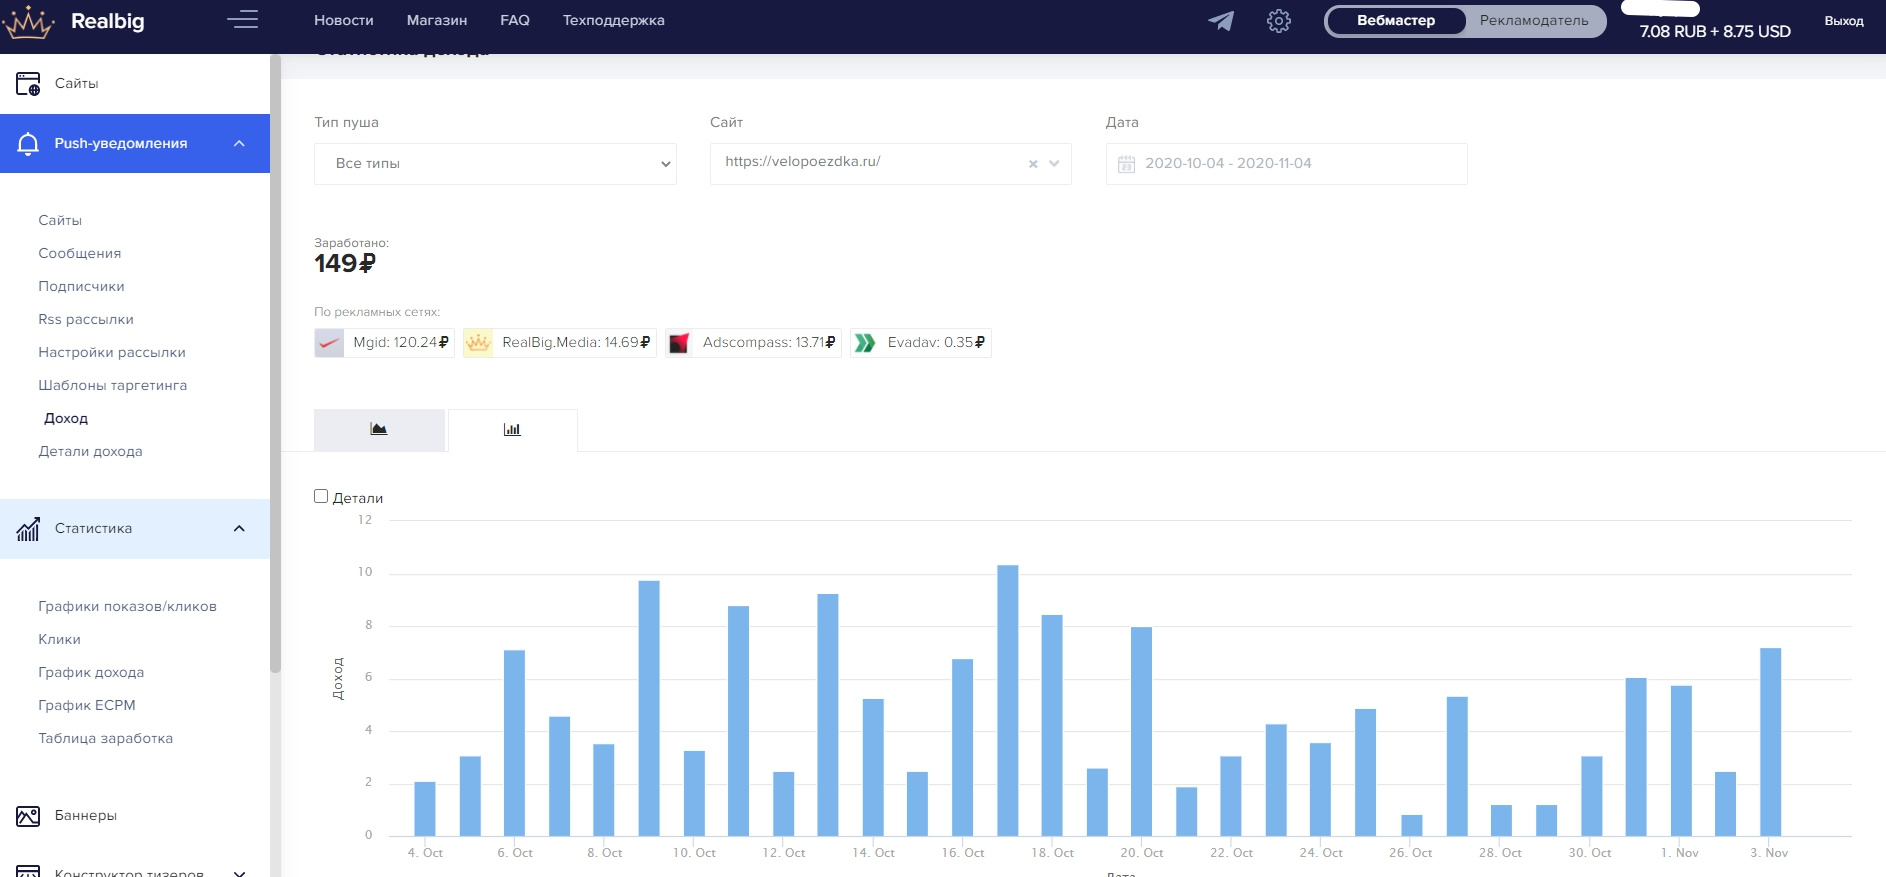Switch to Рекламодатель mode
The height and width of the screenshot is (877, 1886).
coord(1533,21)
